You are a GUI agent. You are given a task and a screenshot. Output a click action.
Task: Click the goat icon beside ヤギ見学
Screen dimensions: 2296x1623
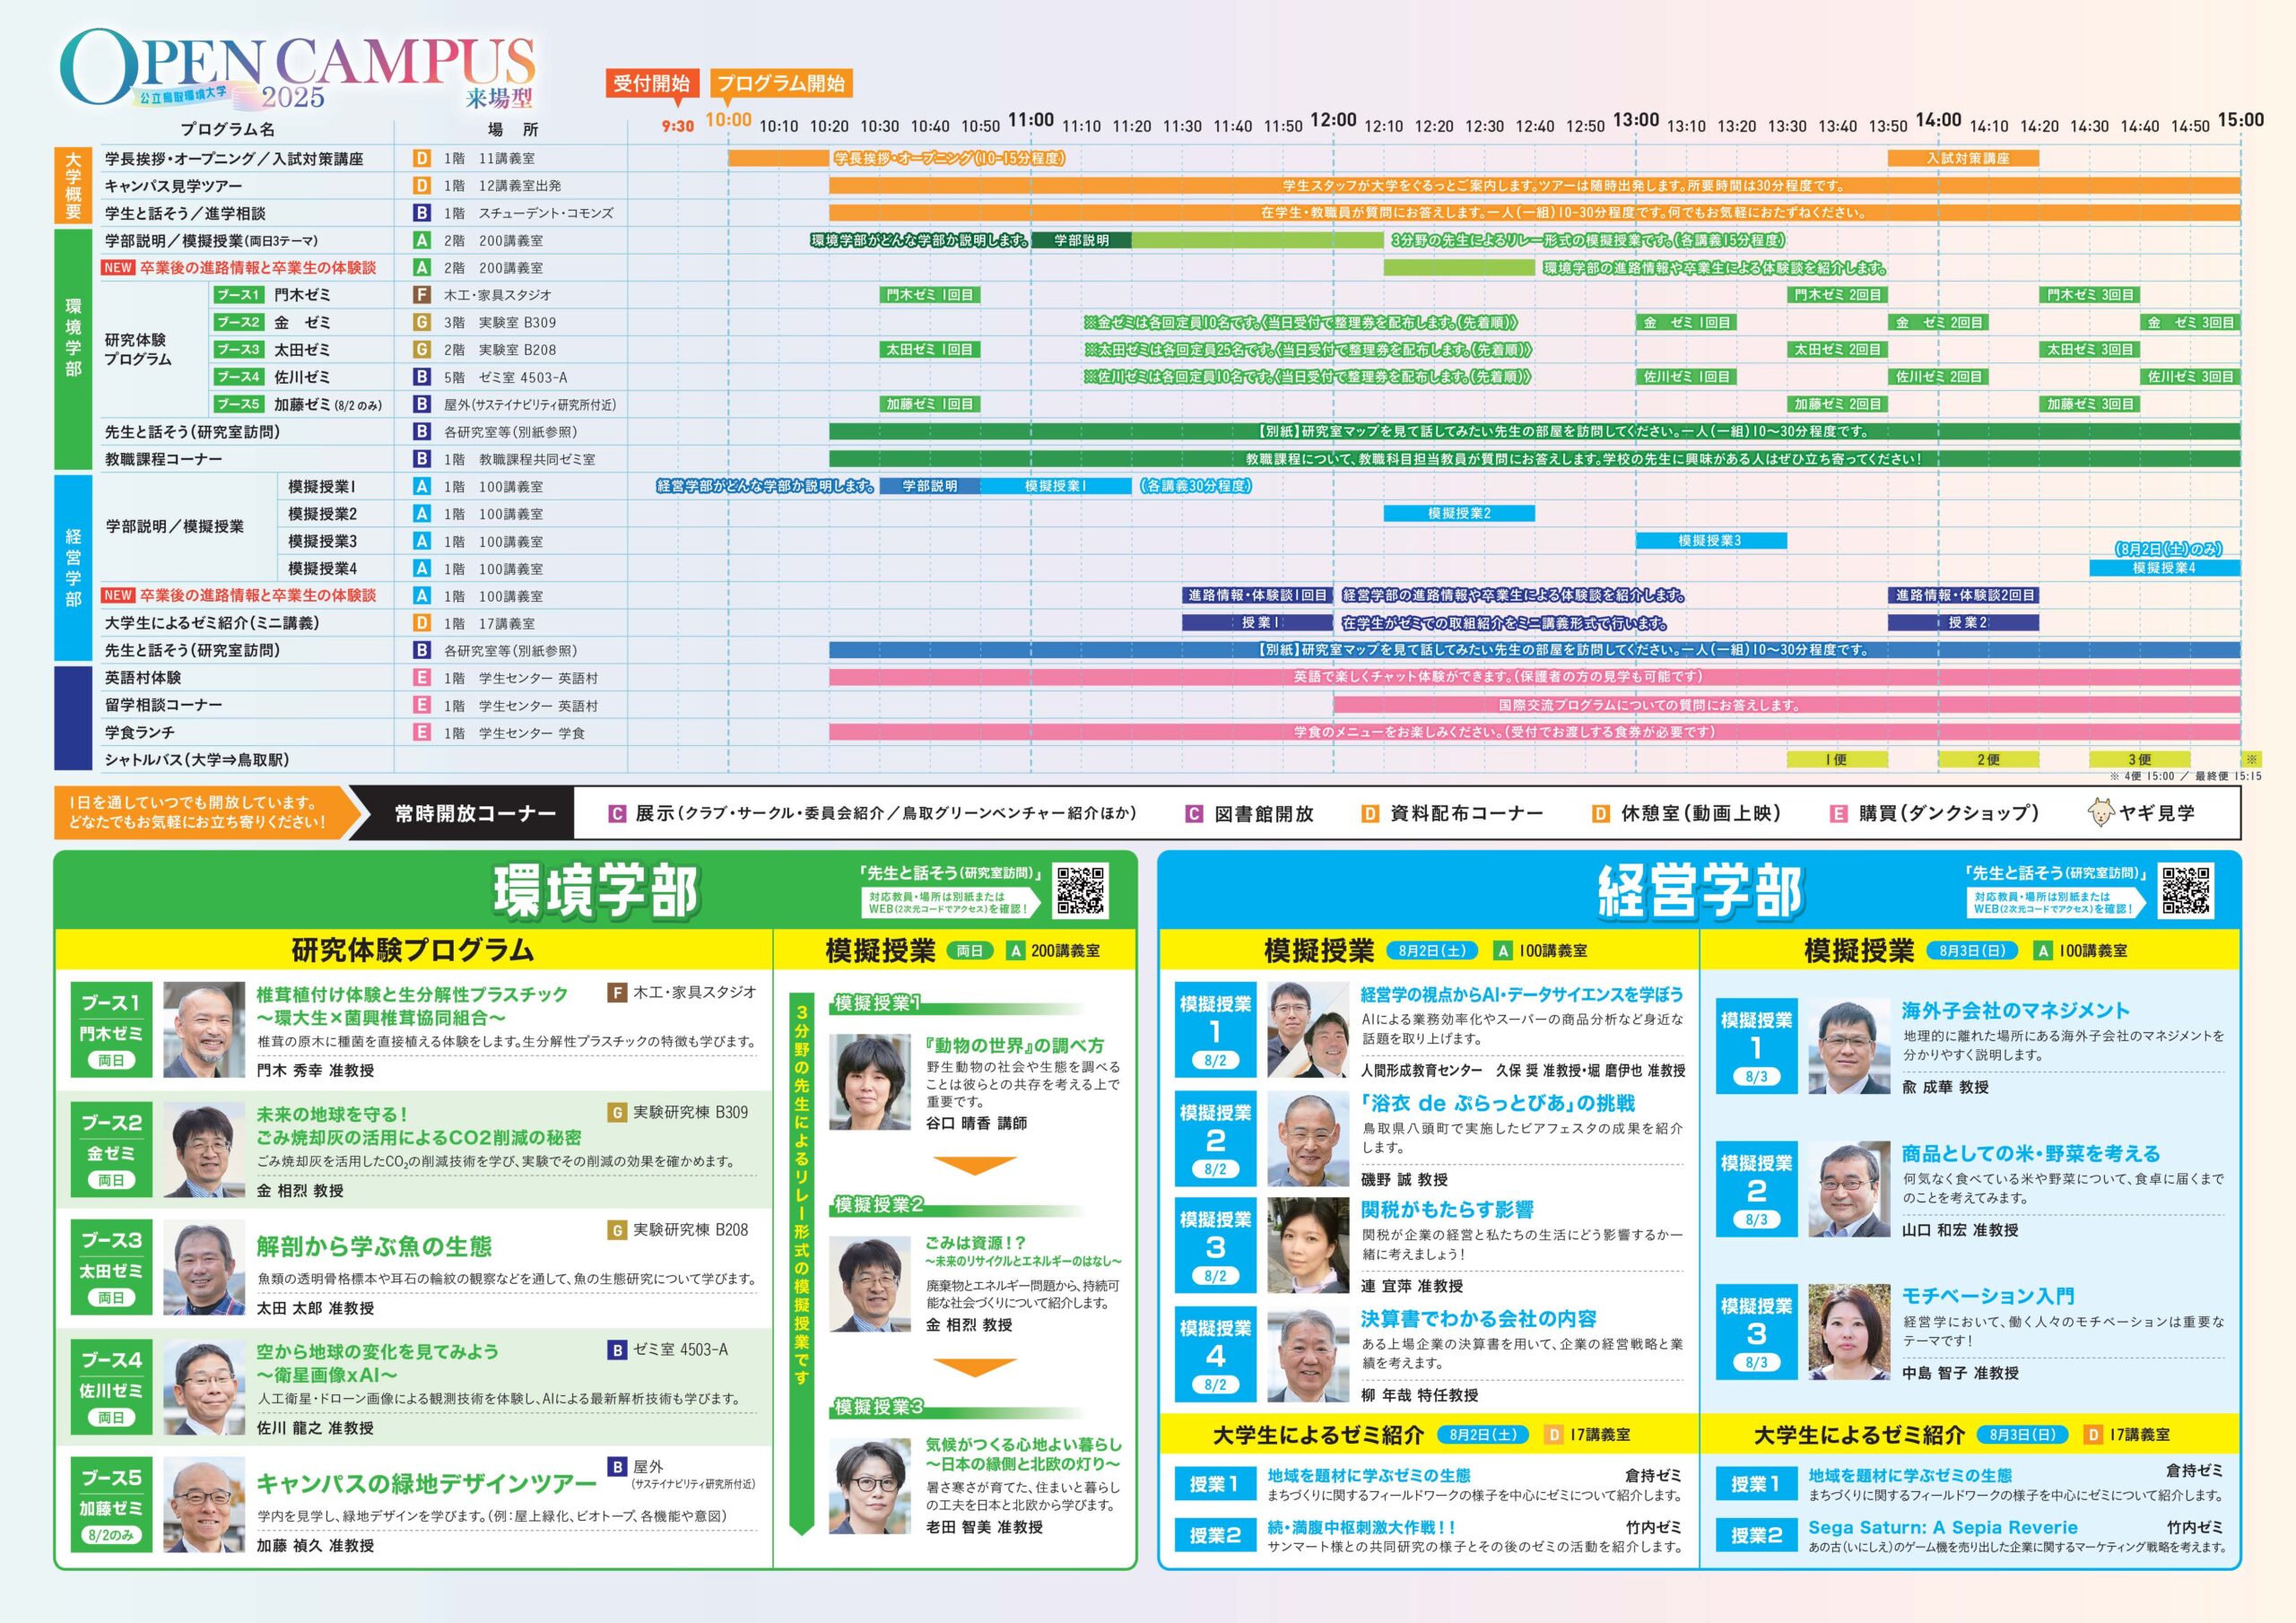coord(2101,813)
